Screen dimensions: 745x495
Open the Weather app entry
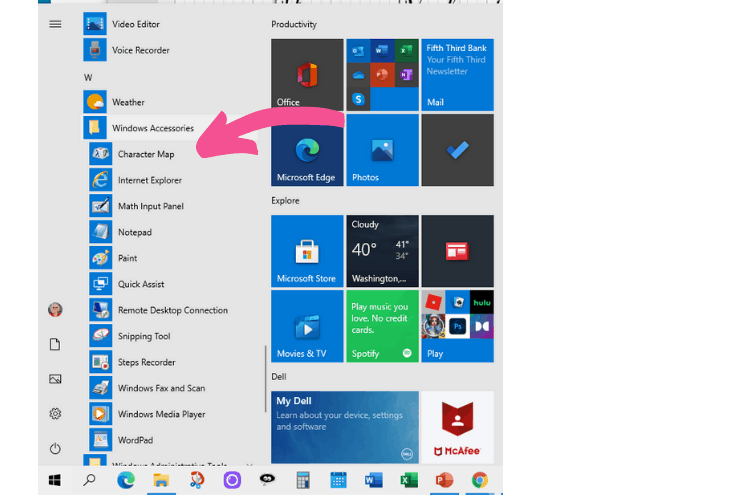coord(171,102)
